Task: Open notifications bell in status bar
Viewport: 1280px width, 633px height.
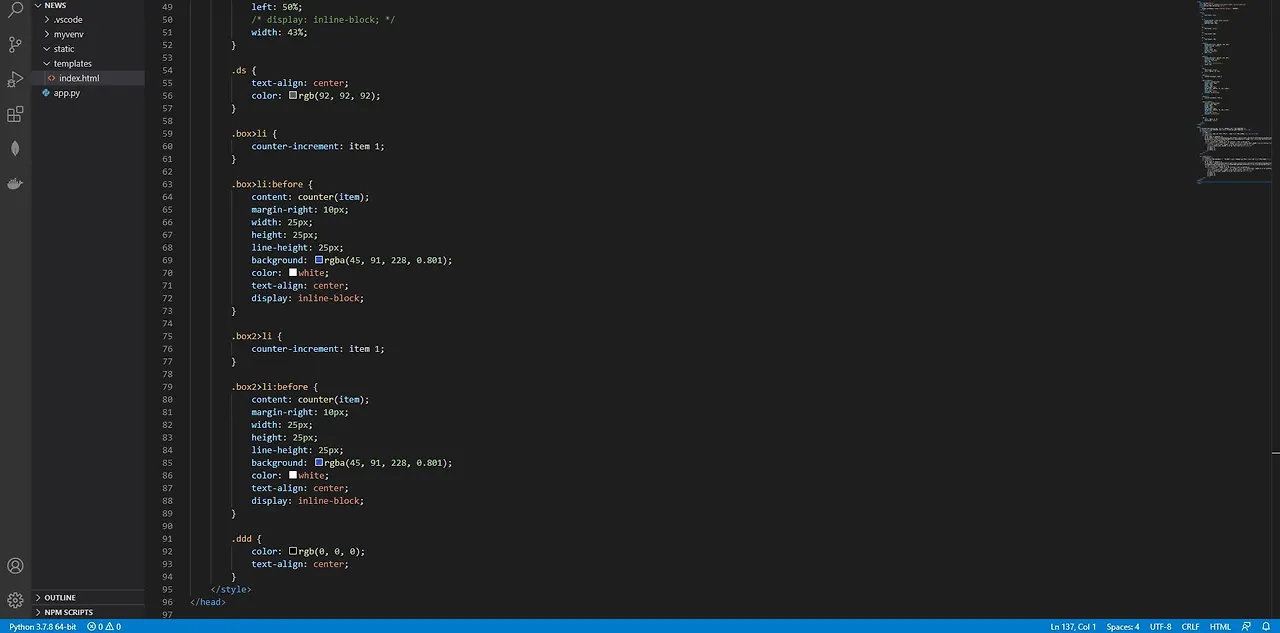Action: [1266, 627]
